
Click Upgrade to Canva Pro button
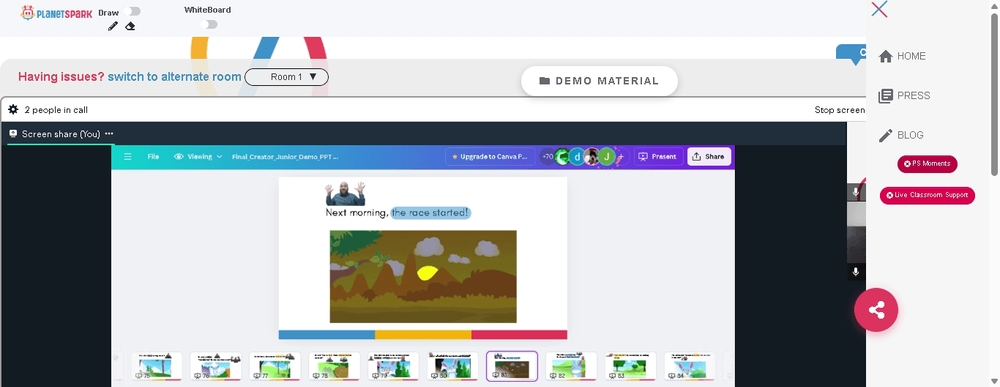pyautogui.click(x=490, y=156)
